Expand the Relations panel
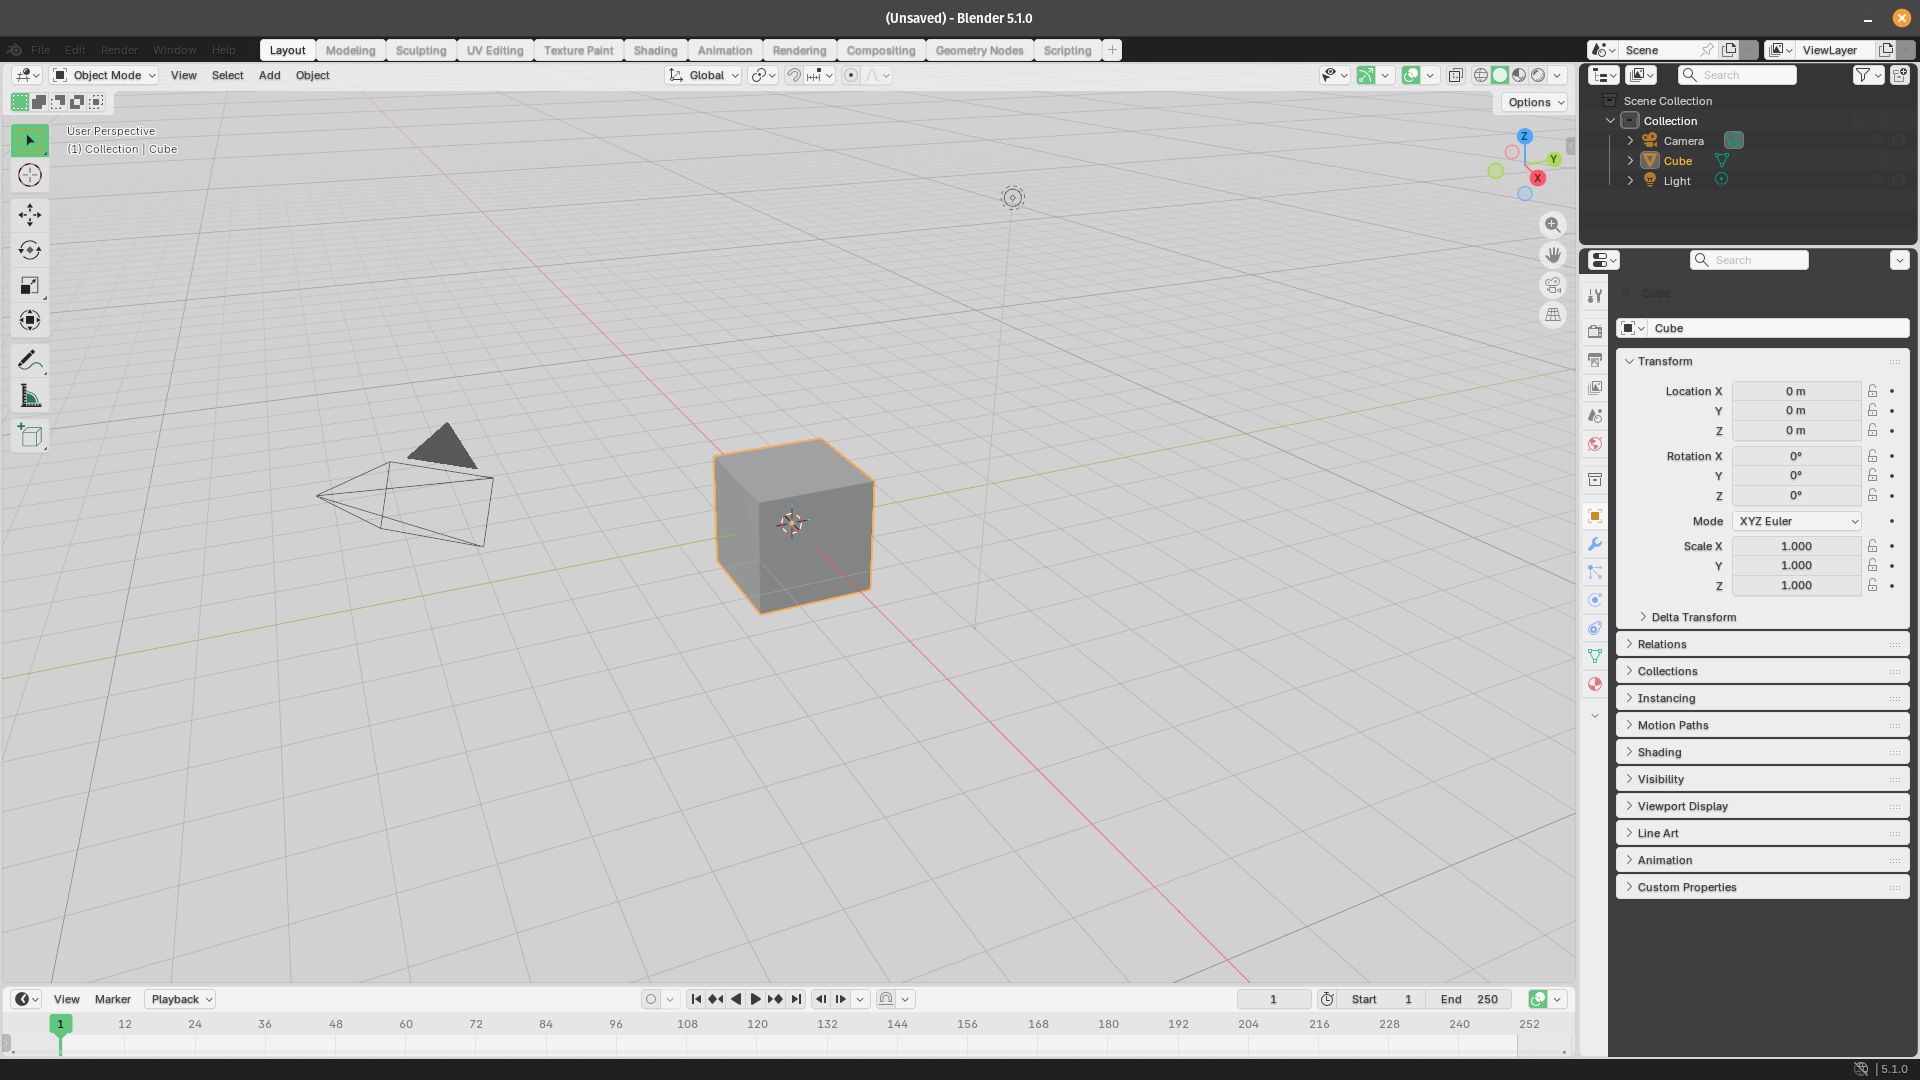This screenshot has width=1920, height=1080. (x=1662, y=644)
